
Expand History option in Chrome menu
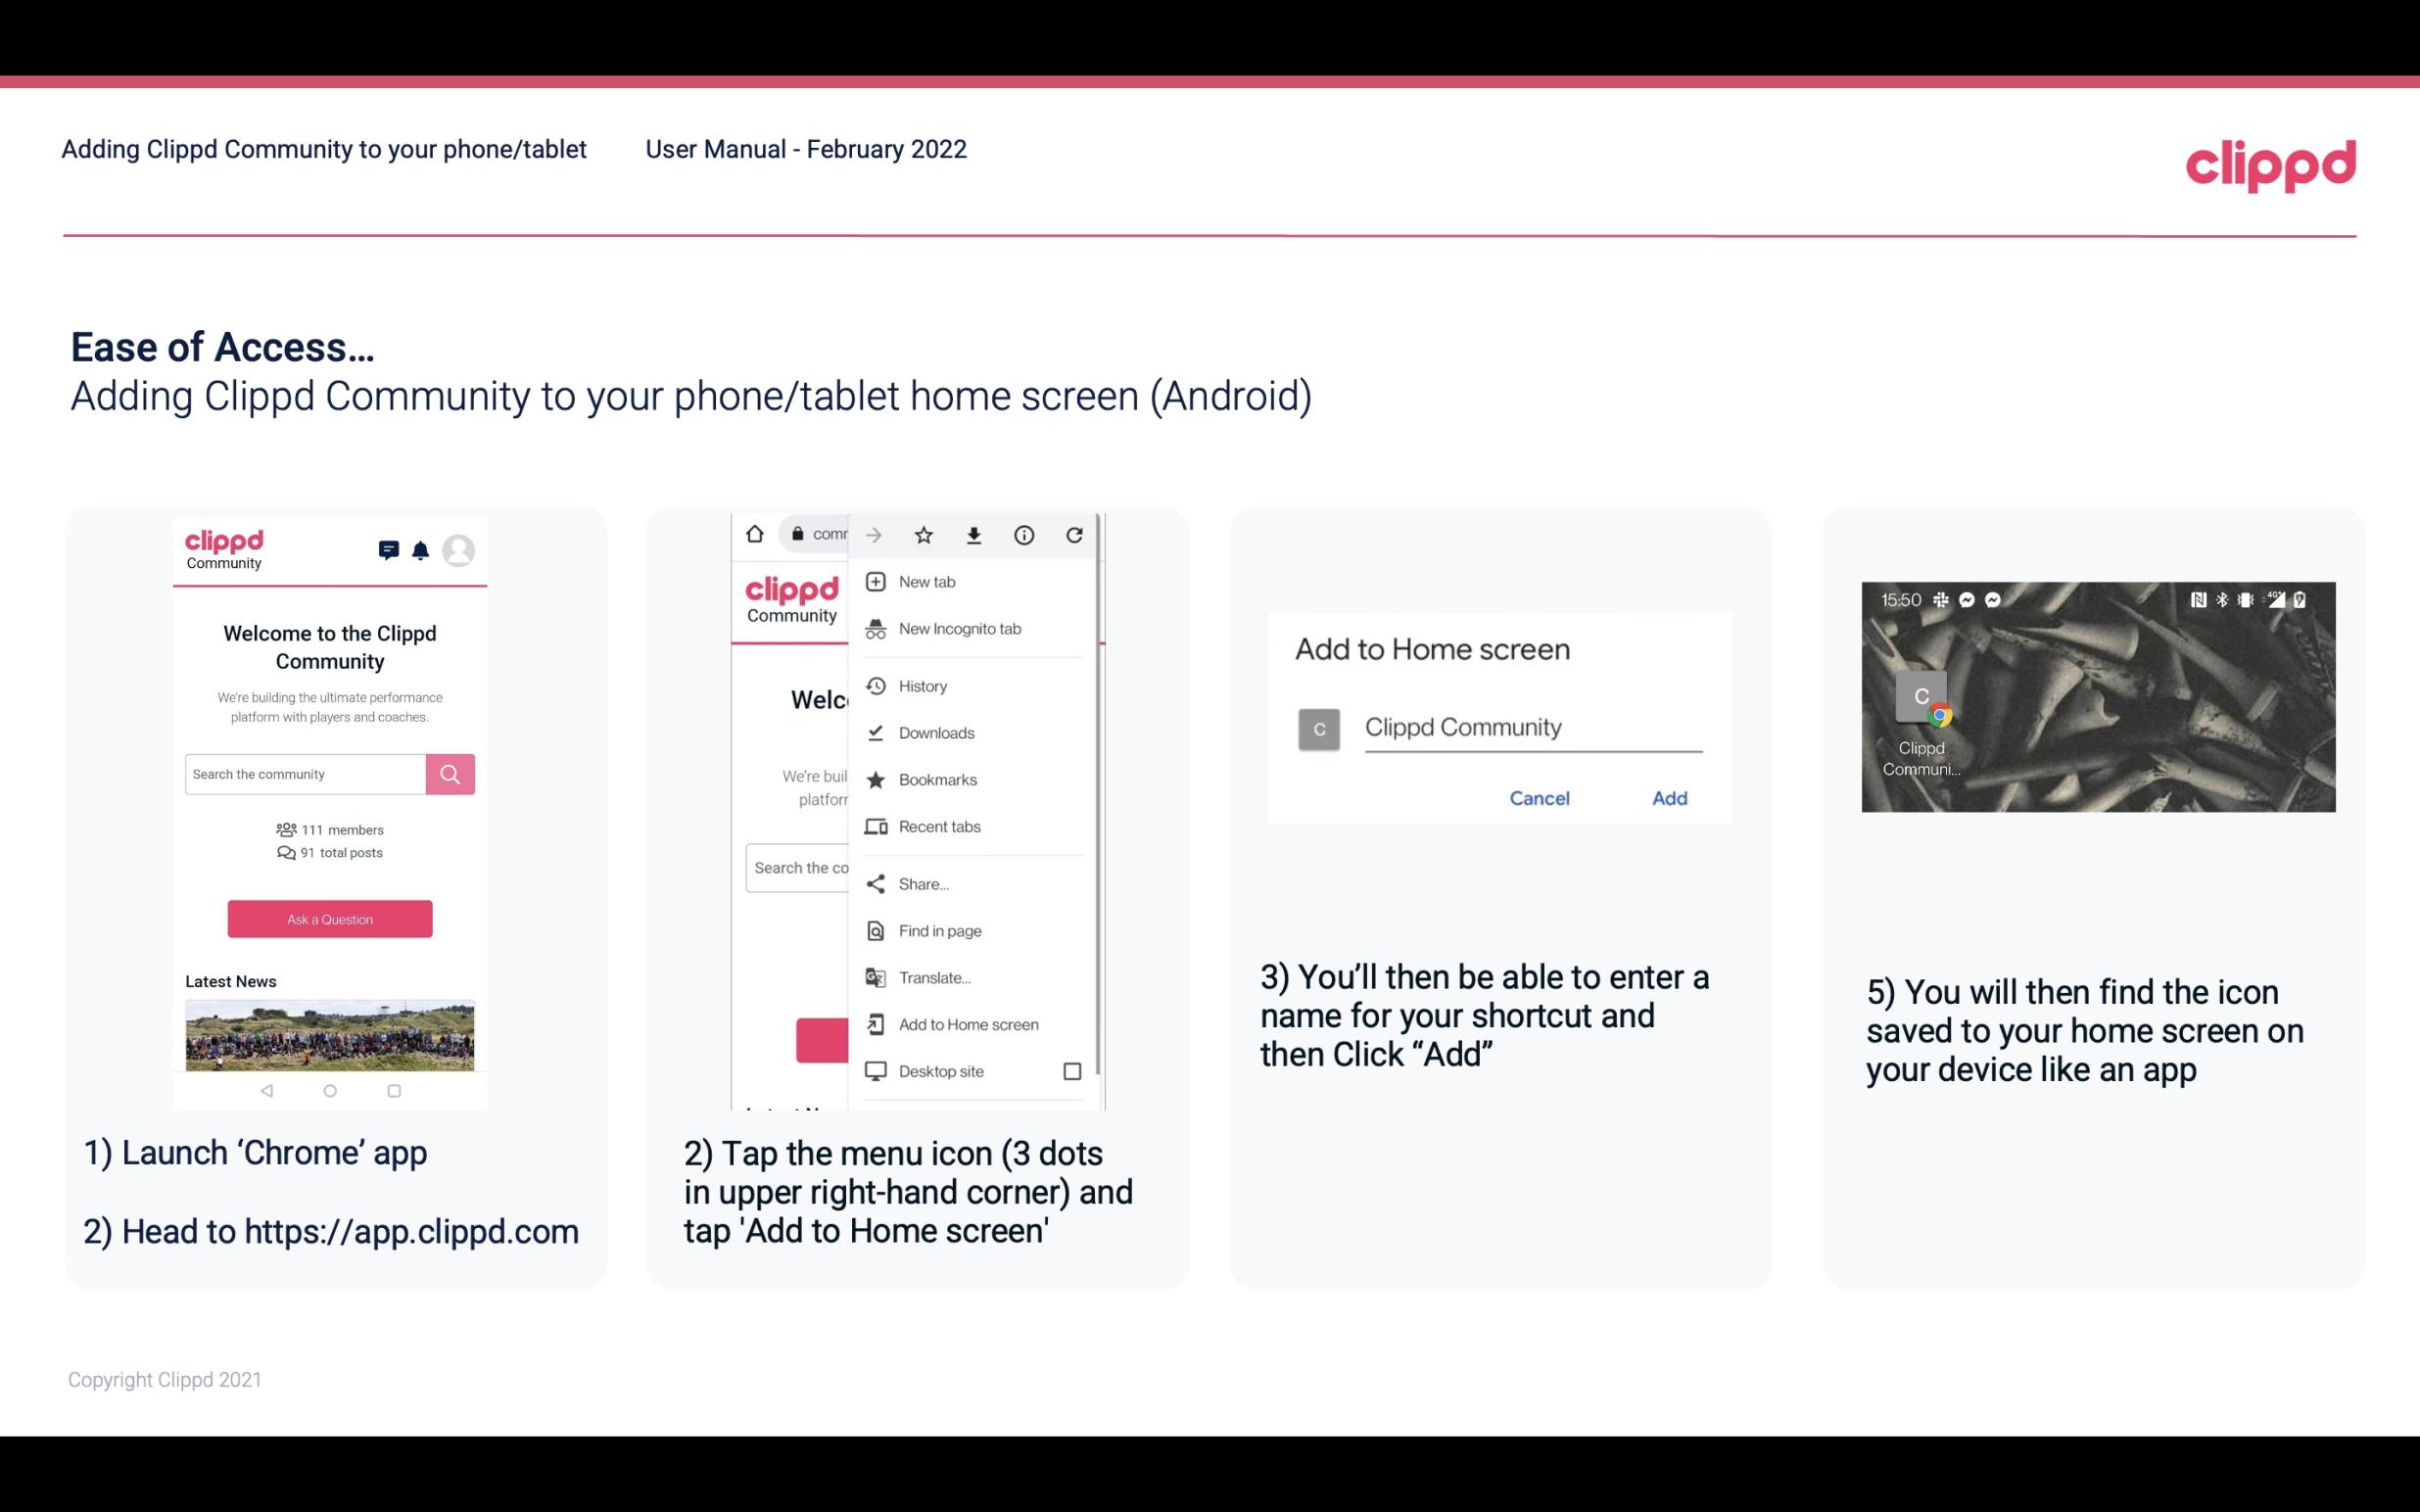point(924,685)
